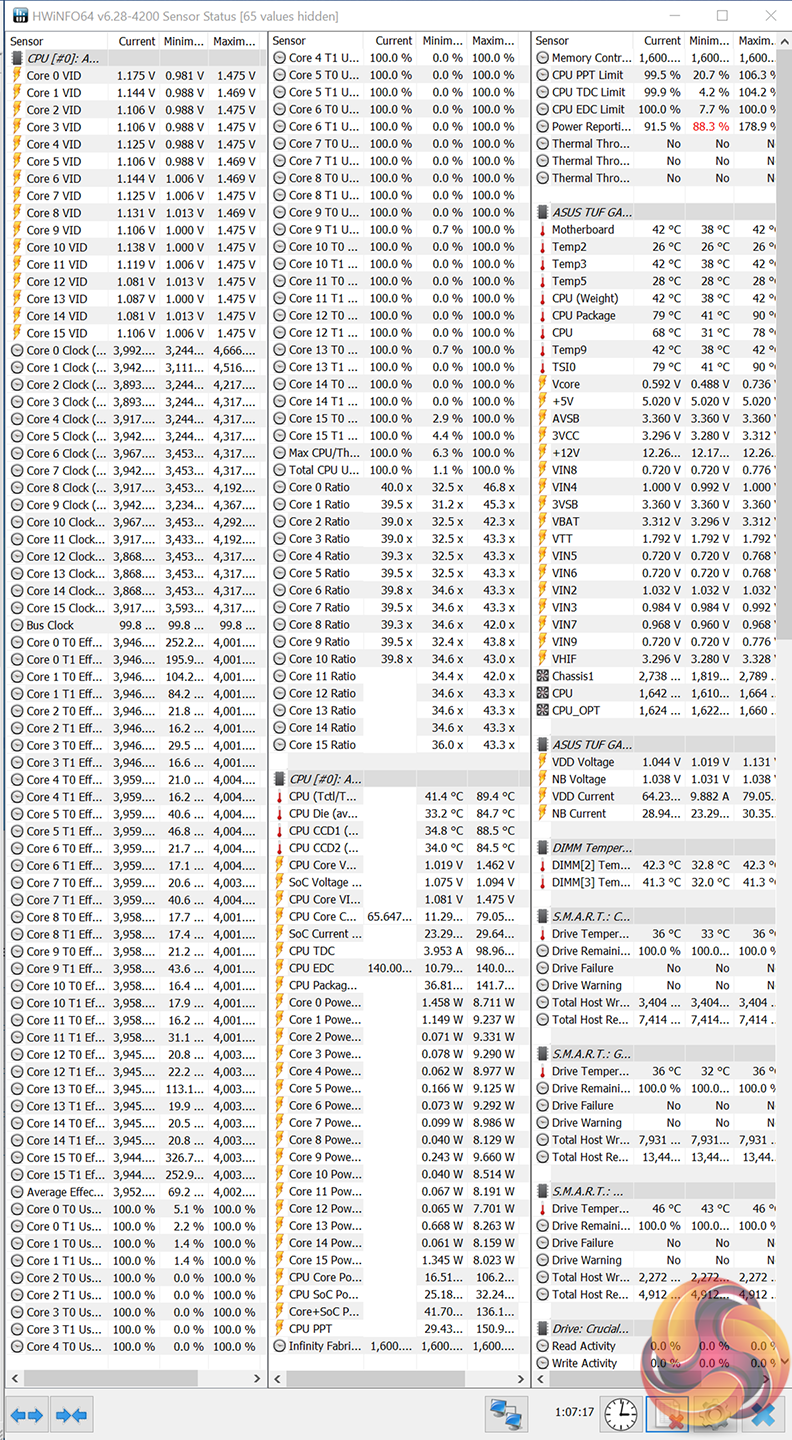Image resolution: width=792 pixels, height=1440 pixels.
Task: Click the circle icon beside Memory Contr...
Action: [x=543, y=58]
